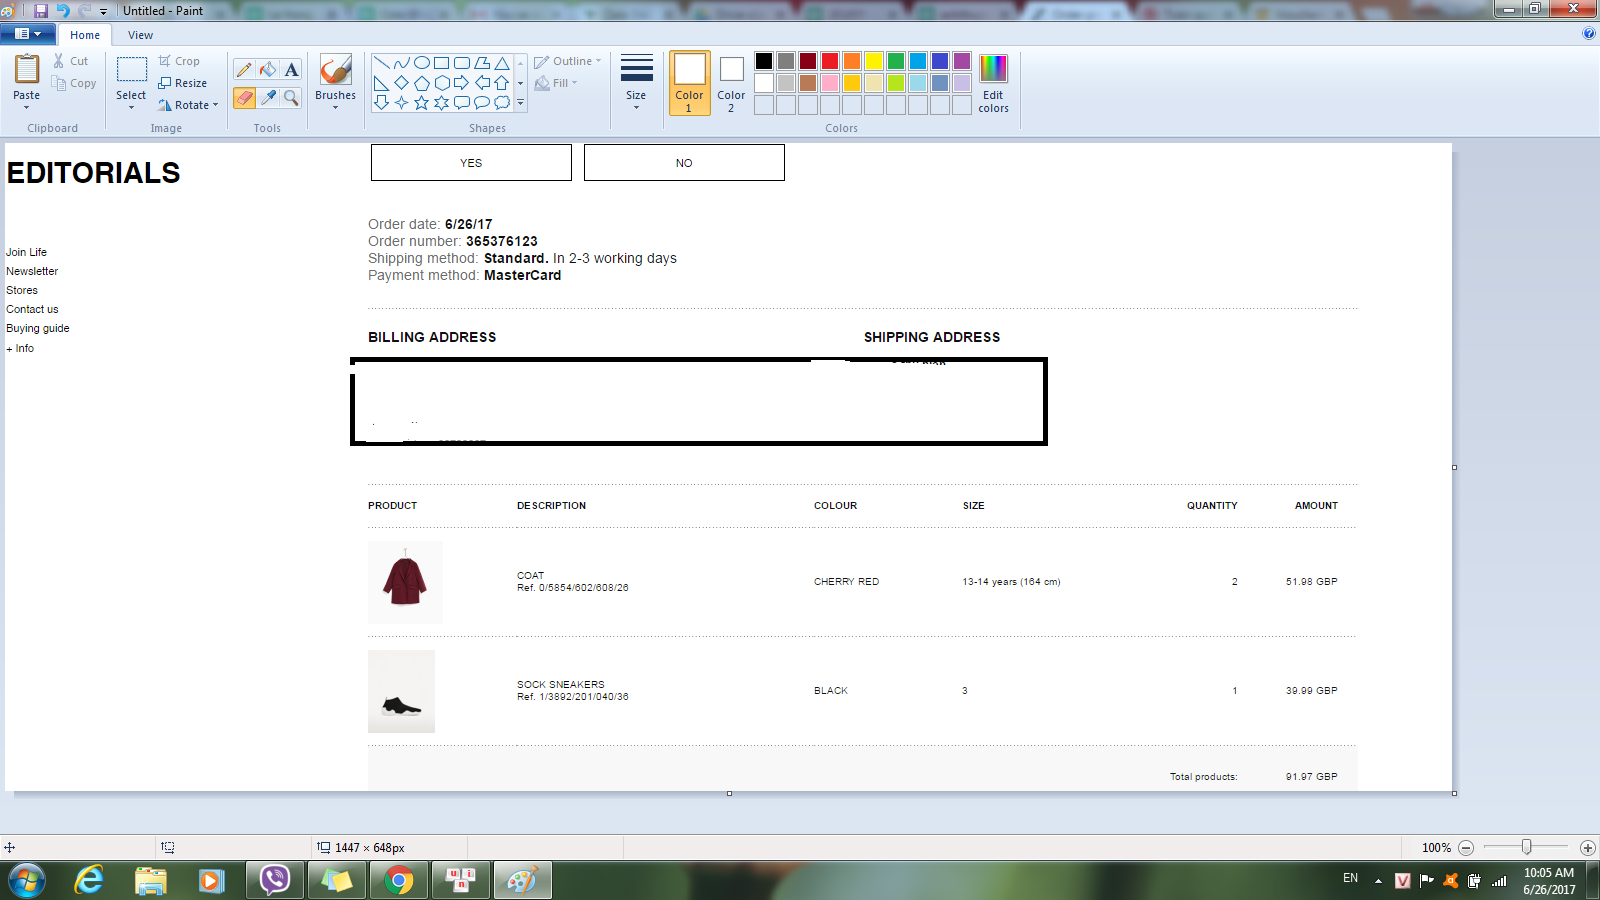Select the Pencil tool

(244, 70)
